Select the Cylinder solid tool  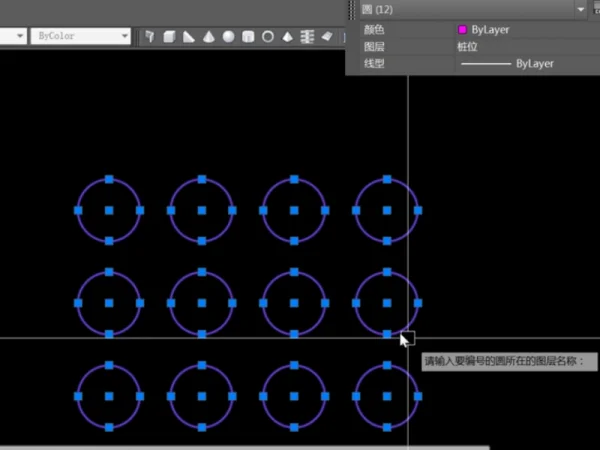click(248, 37)
